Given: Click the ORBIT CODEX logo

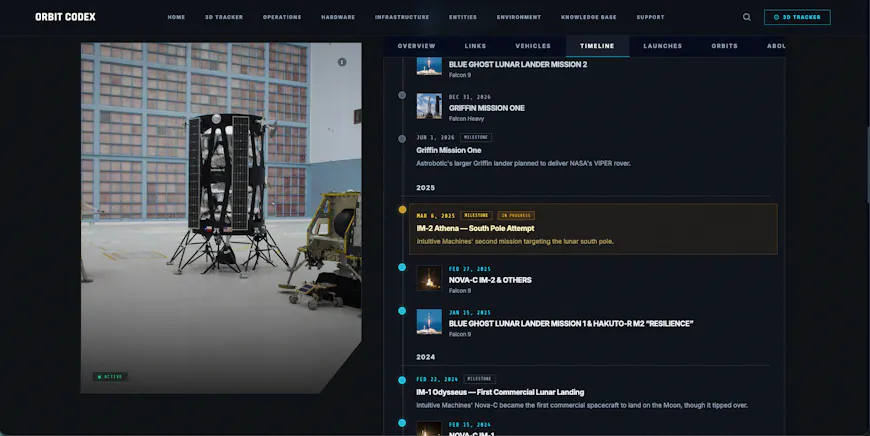Looking at the screenshot, I should pos(65,17).
